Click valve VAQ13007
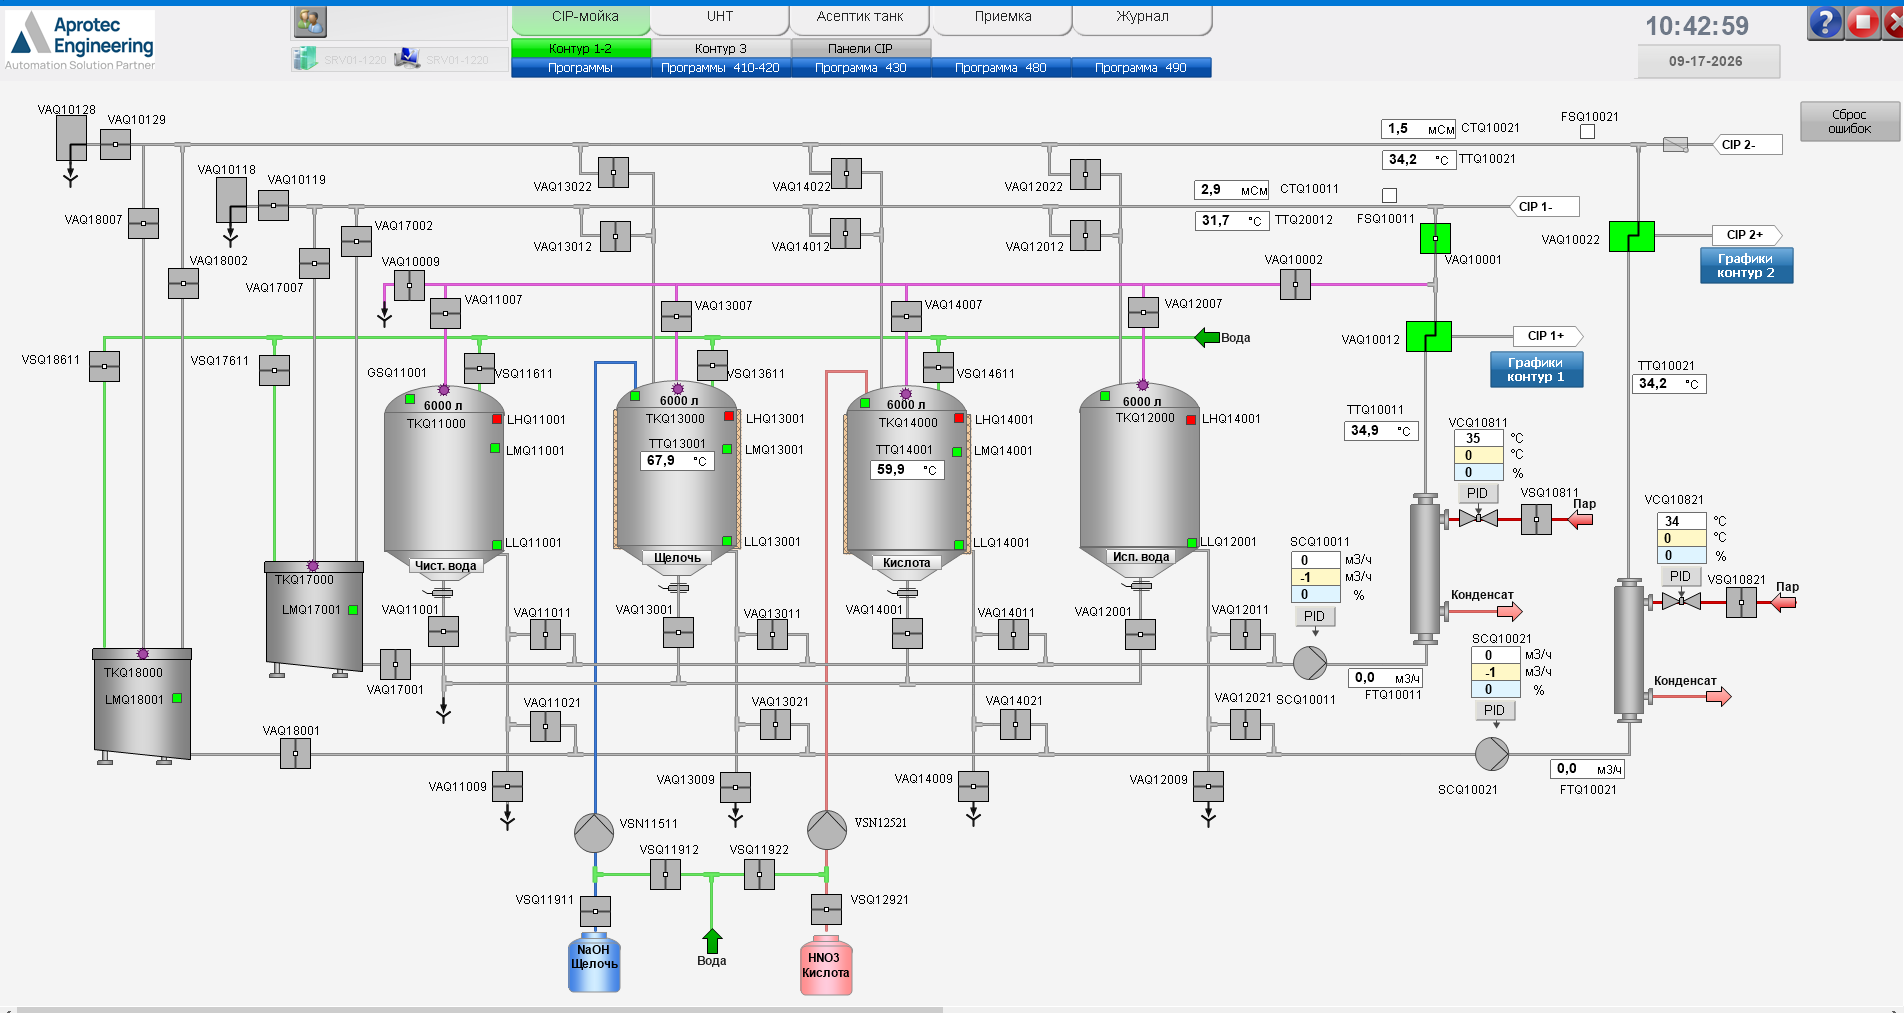 (x=676, y=316)
